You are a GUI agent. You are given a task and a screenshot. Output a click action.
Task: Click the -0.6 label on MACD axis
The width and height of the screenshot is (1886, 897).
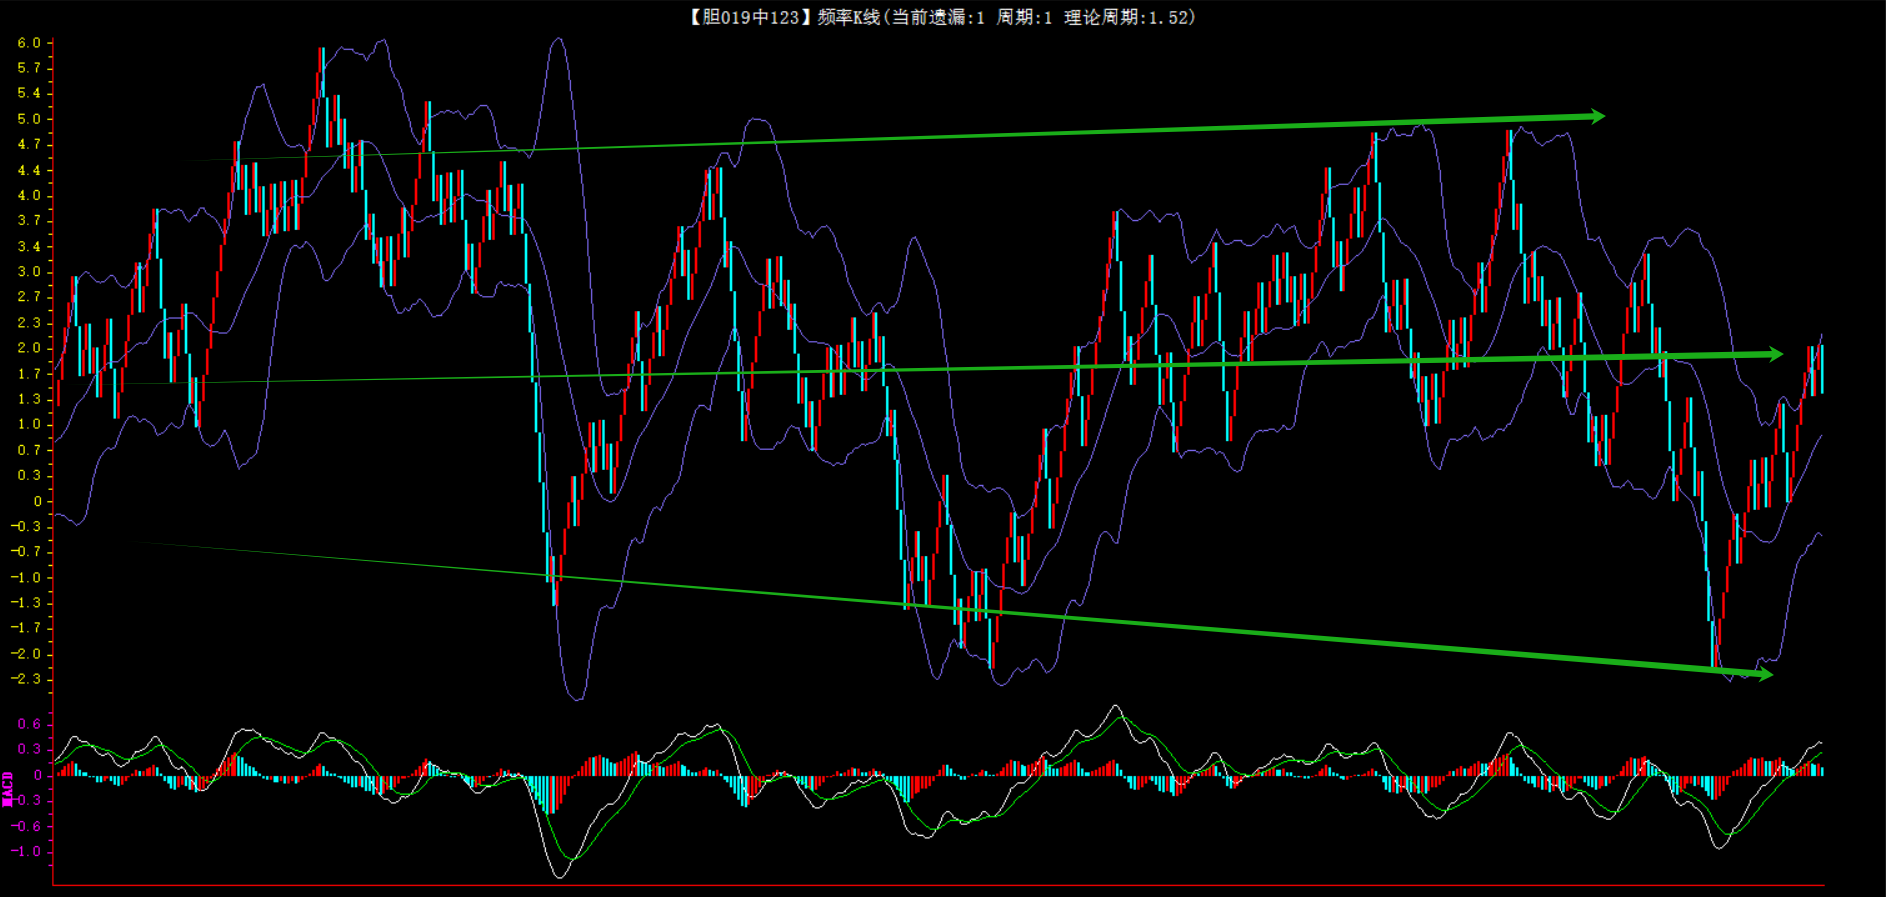click(27, 826)
